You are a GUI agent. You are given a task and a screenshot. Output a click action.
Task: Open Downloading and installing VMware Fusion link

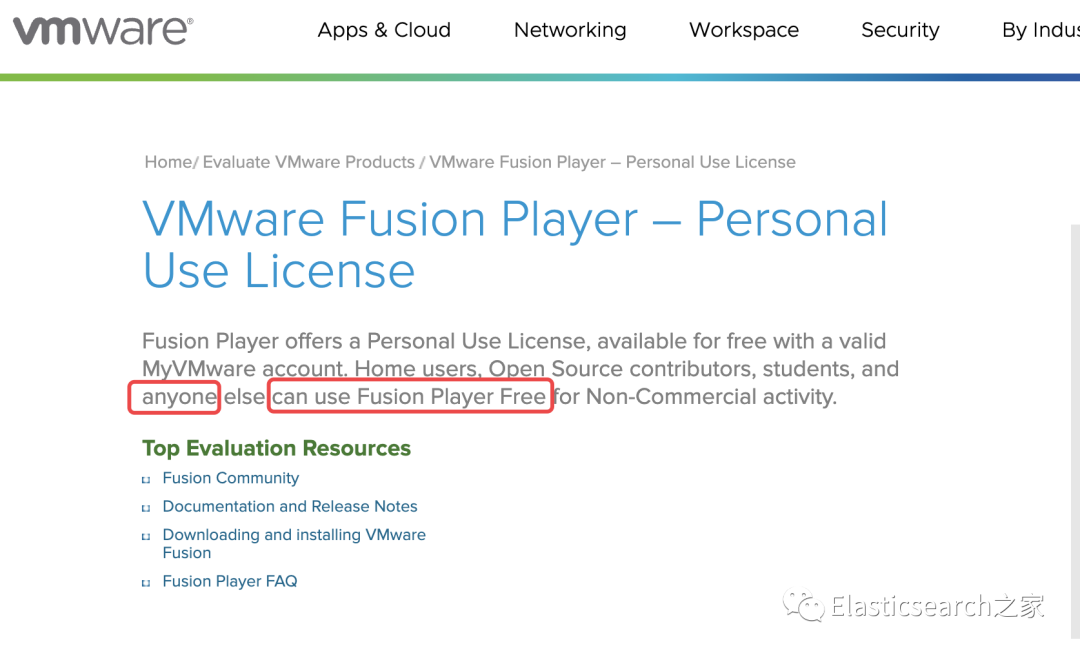coord(294,535)
